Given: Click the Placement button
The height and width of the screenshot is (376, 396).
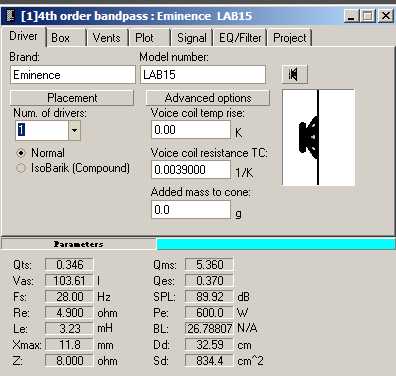Looking at the screenshot, I should tap(72, 98).
